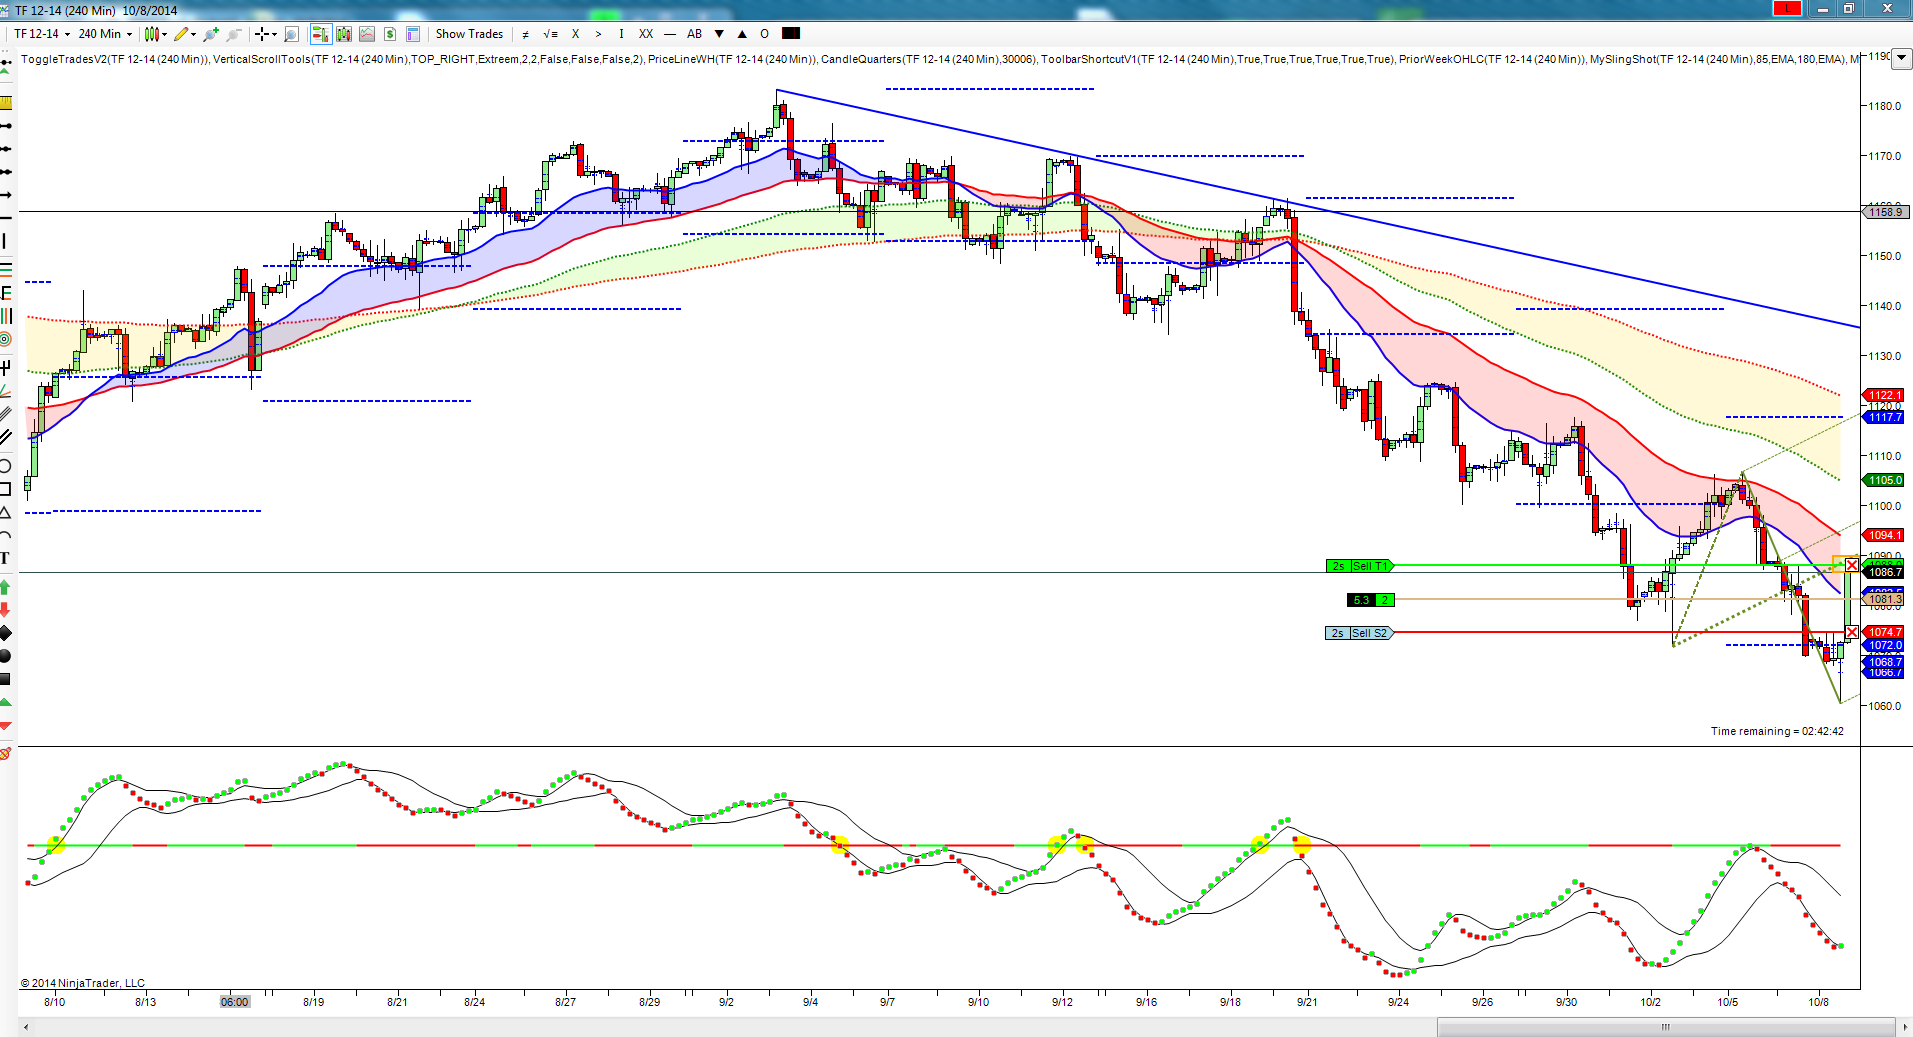Click the add pin icon with plus
The width and height of the screenshot is (1913, 1037).
pos(211,34)
